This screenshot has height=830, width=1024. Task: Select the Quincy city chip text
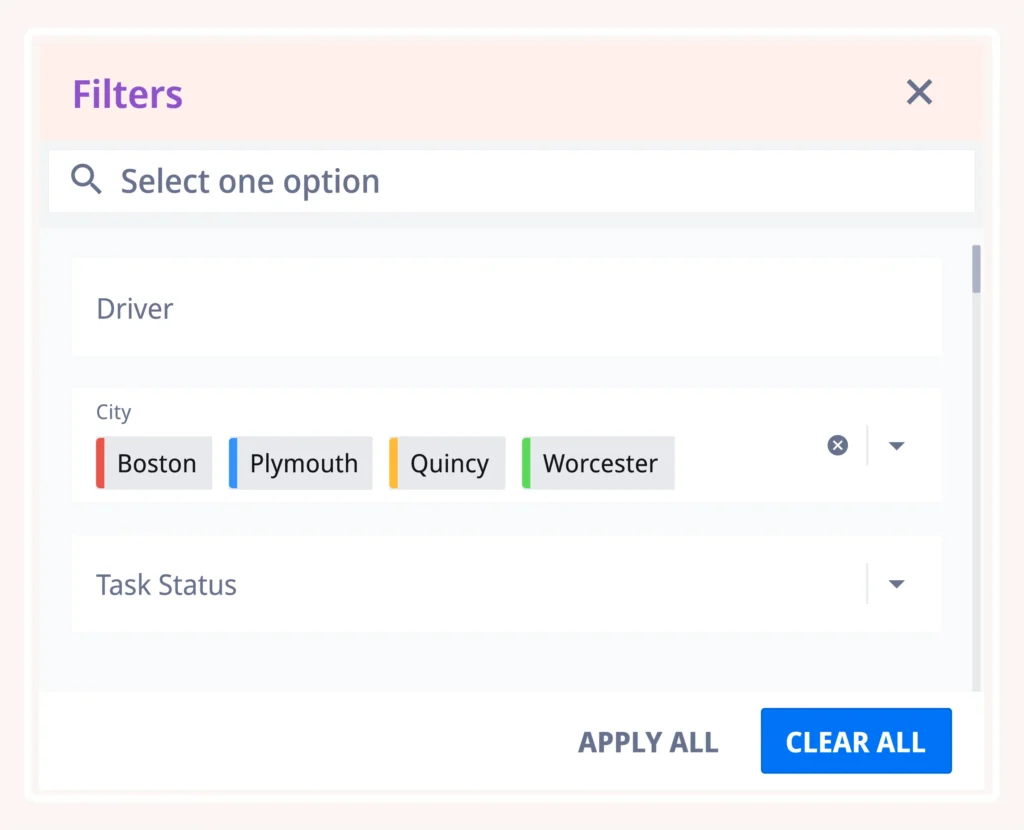tap(449, 464)
